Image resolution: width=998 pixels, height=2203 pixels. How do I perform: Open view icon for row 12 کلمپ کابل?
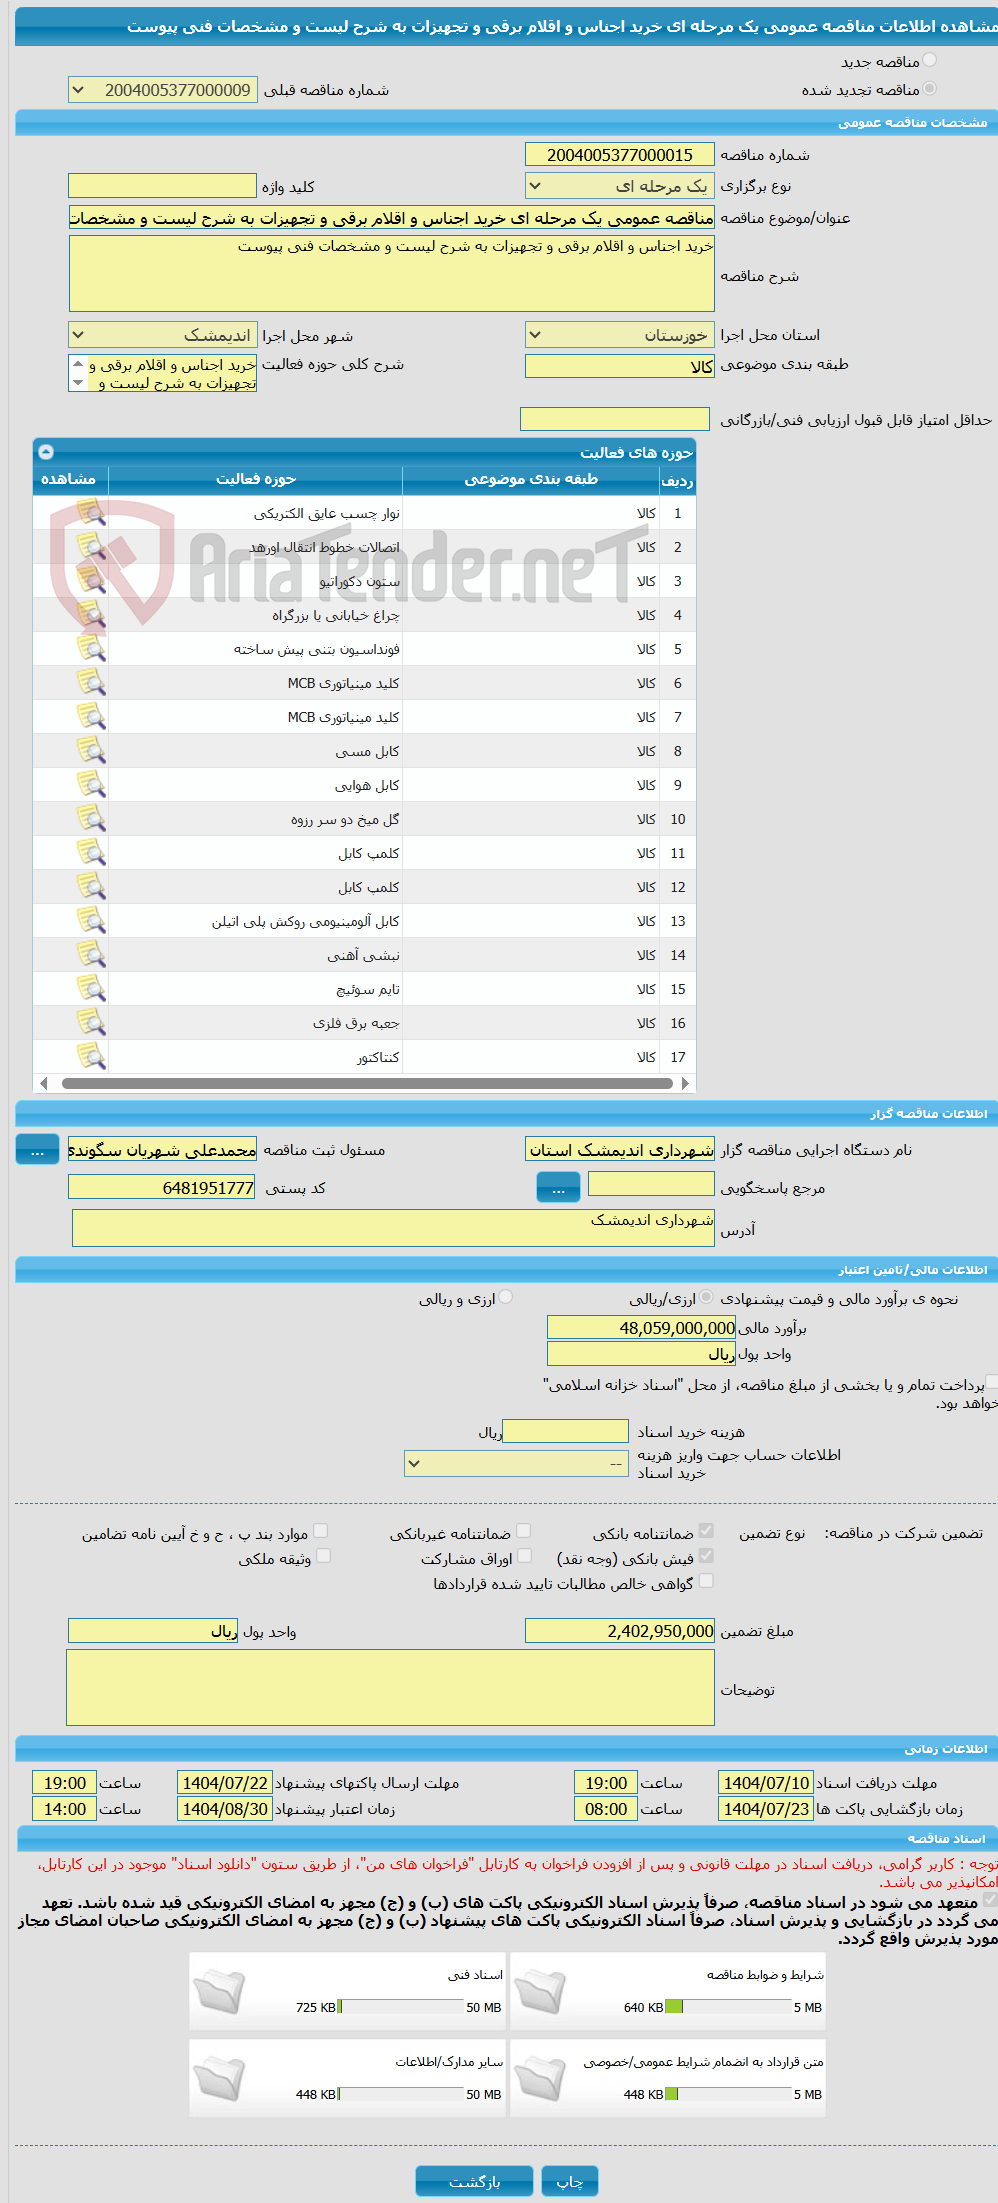[91, 887]
